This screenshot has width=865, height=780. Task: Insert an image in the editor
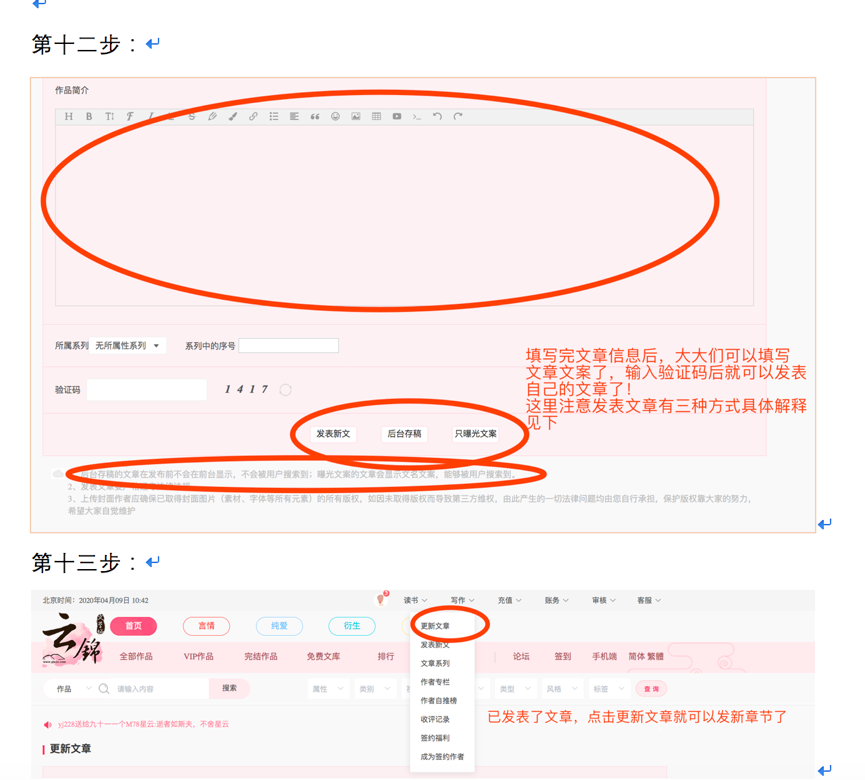(x=356, y=117)
